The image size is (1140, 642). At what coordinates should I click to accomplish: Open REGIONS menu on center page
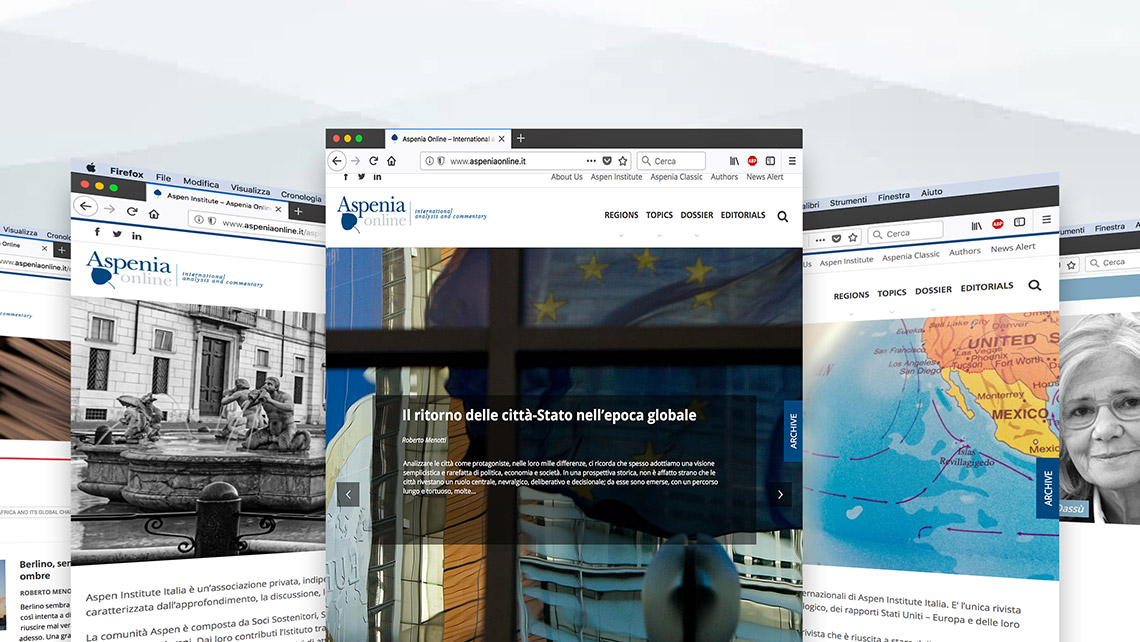(621, 215)
